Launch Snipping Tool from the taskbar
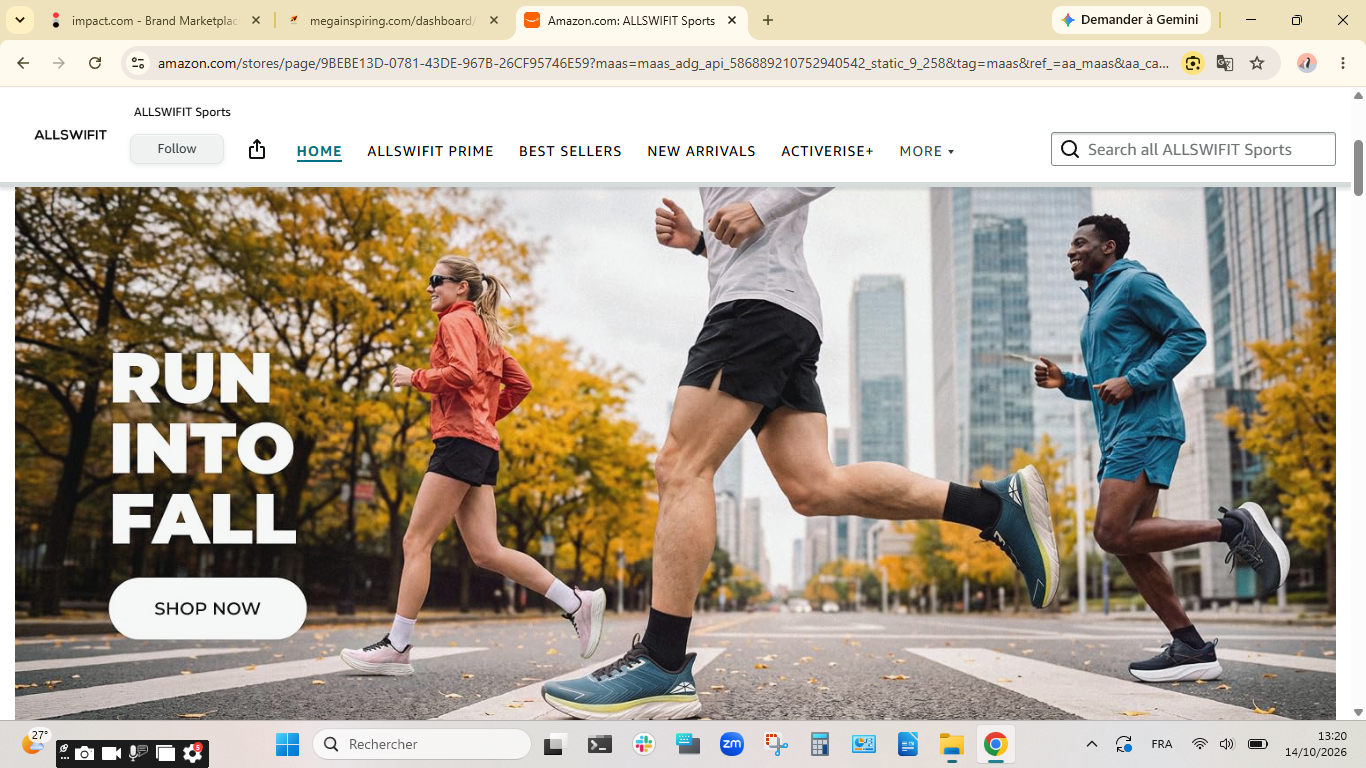1366x768 pixels. click(776, 744)
